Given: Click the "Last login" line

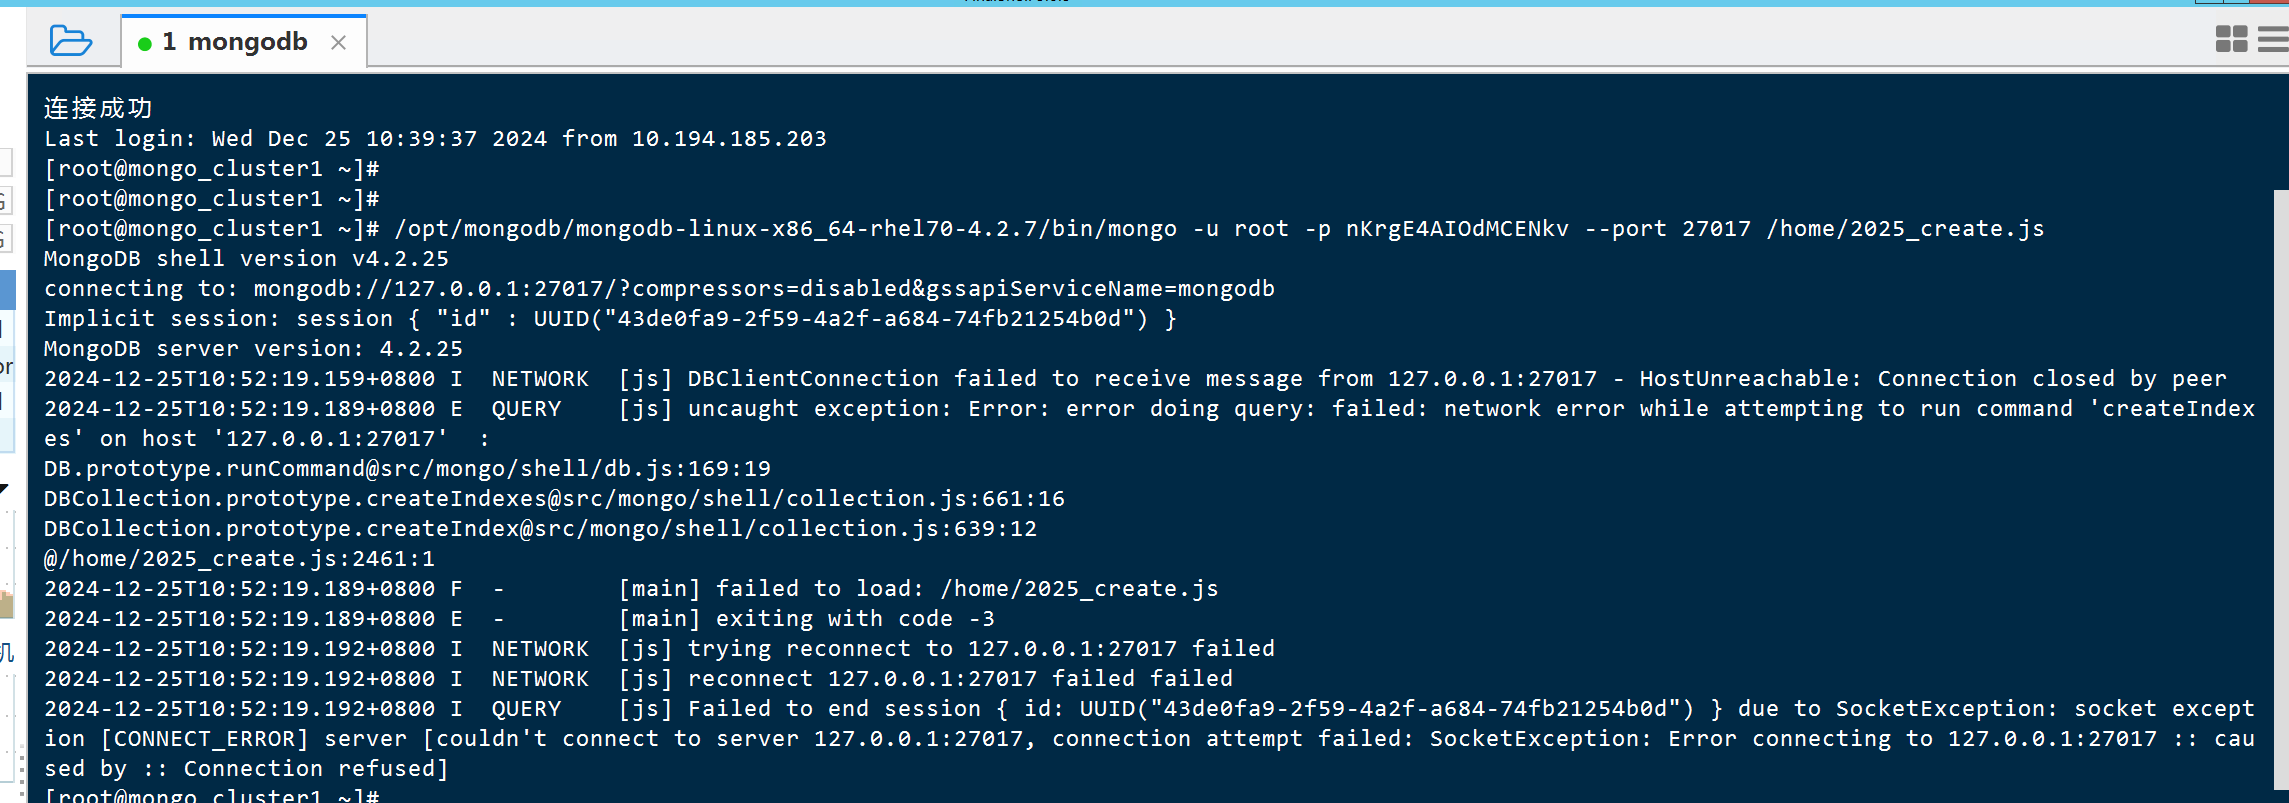Looking at the screenshot, I should (x=435, y=139).
